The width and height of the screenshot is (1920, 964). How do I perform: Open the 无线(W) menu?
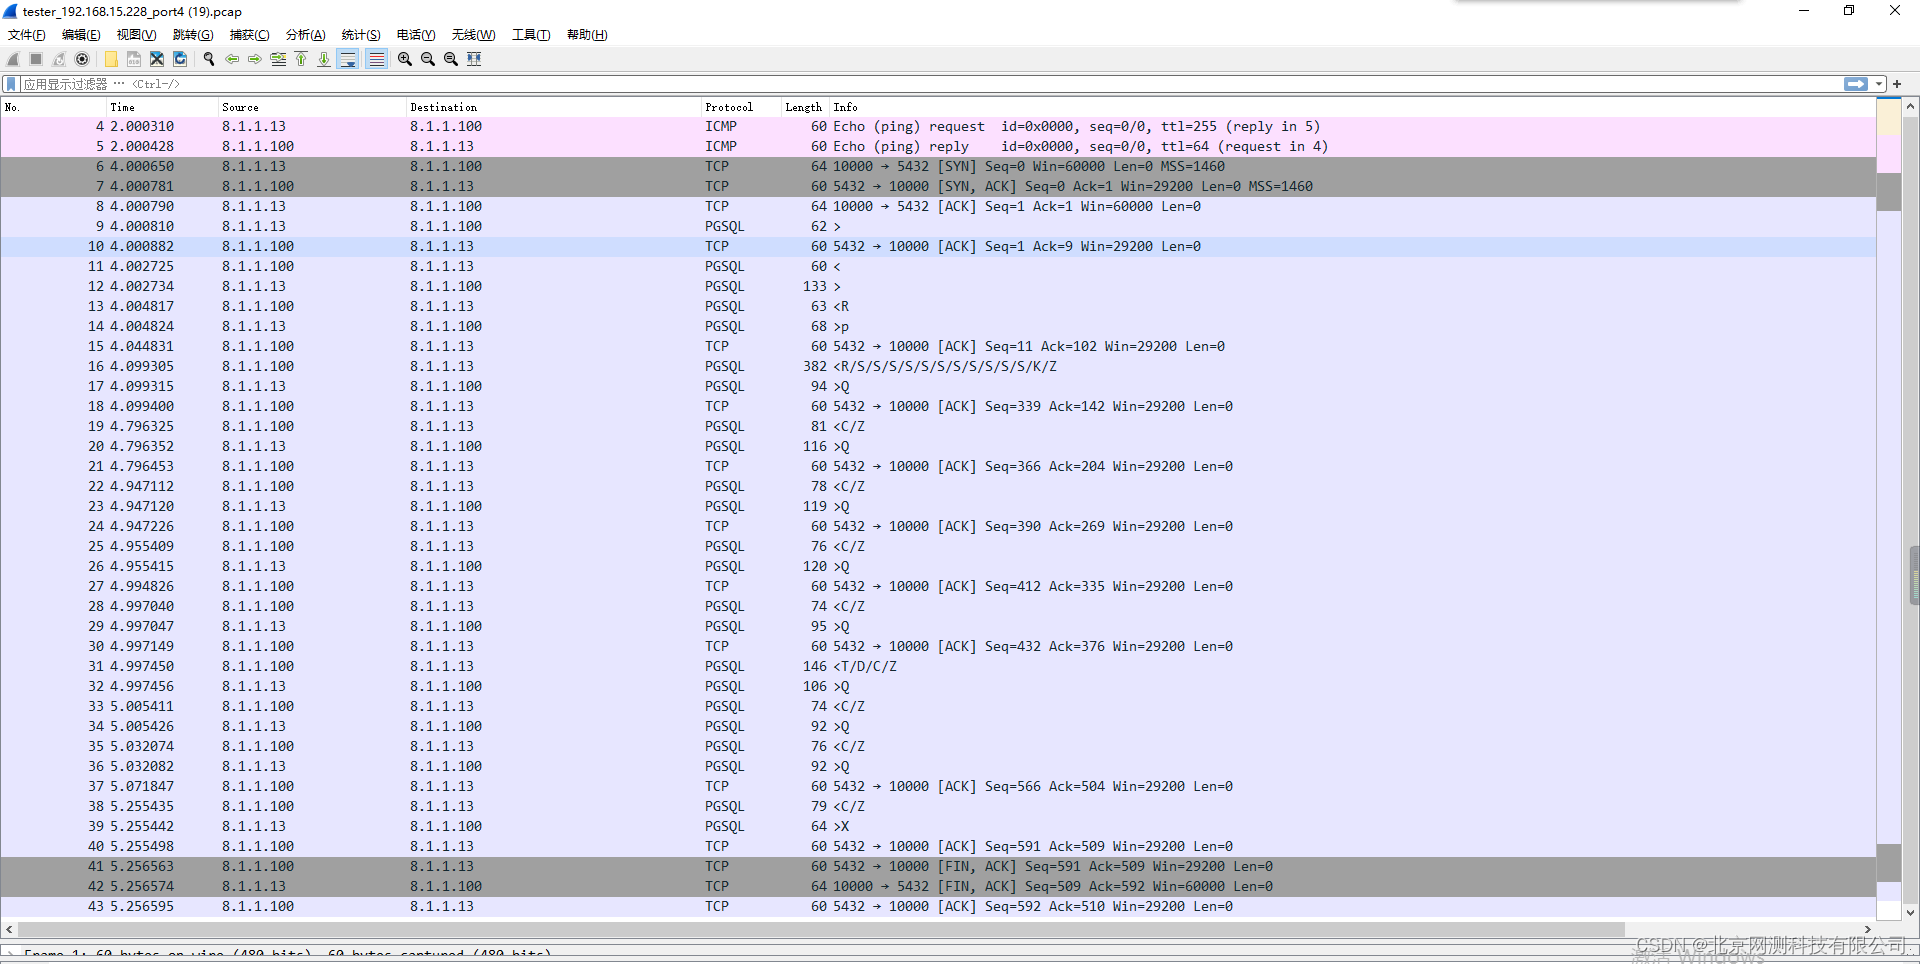click(x=473, y=35)
